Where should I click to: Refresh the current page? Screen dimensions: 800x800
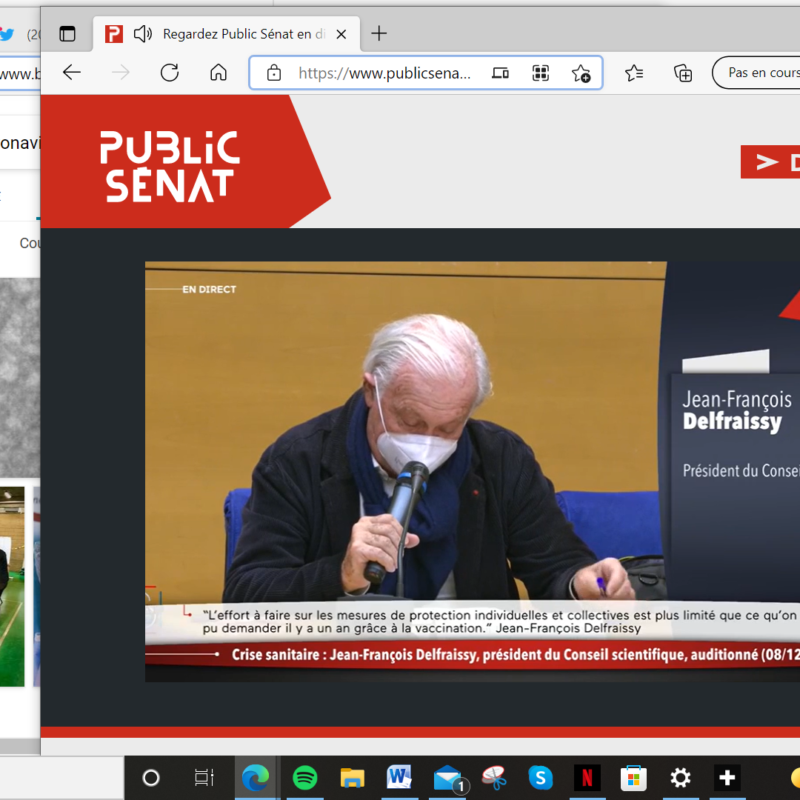(169, 73)
